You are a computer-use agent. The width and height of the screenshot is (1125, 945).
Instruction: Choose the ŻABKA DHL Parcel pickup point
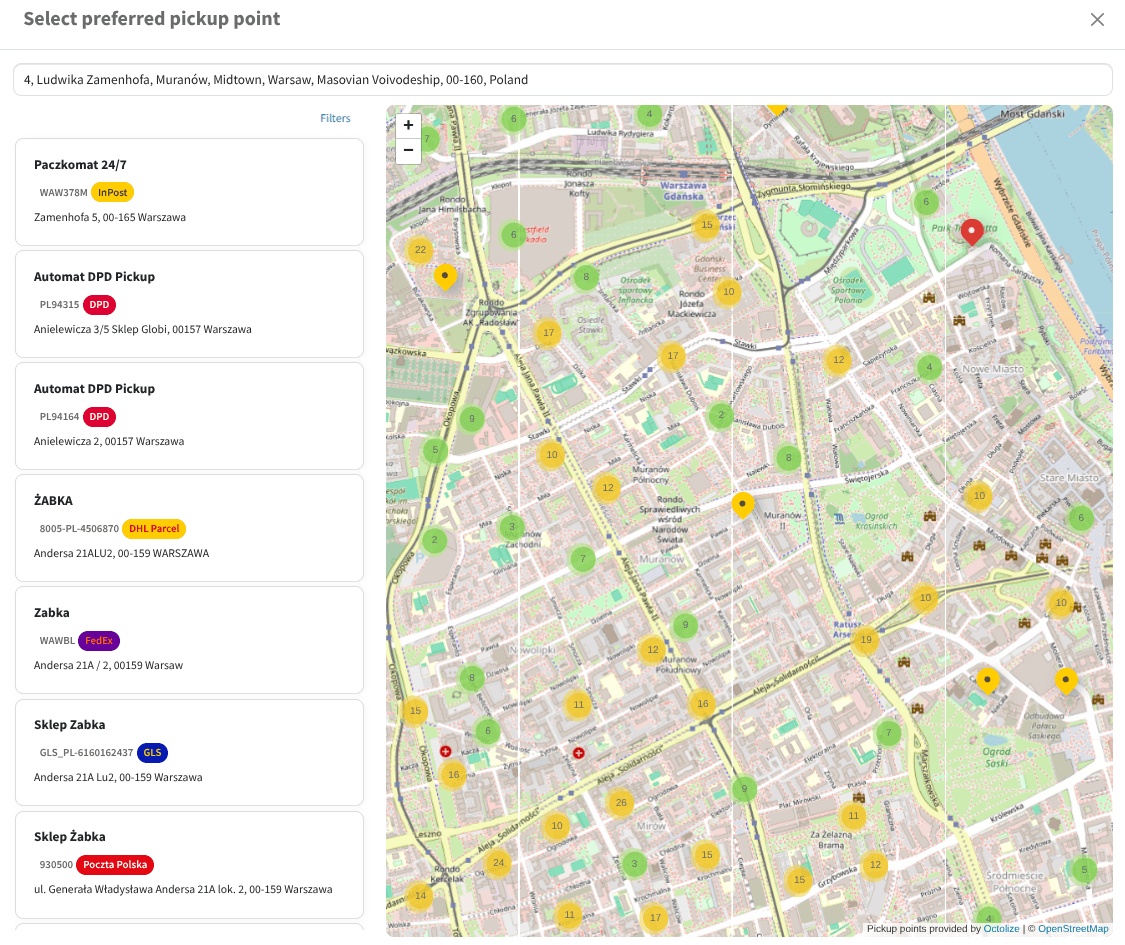pos(189,528)
